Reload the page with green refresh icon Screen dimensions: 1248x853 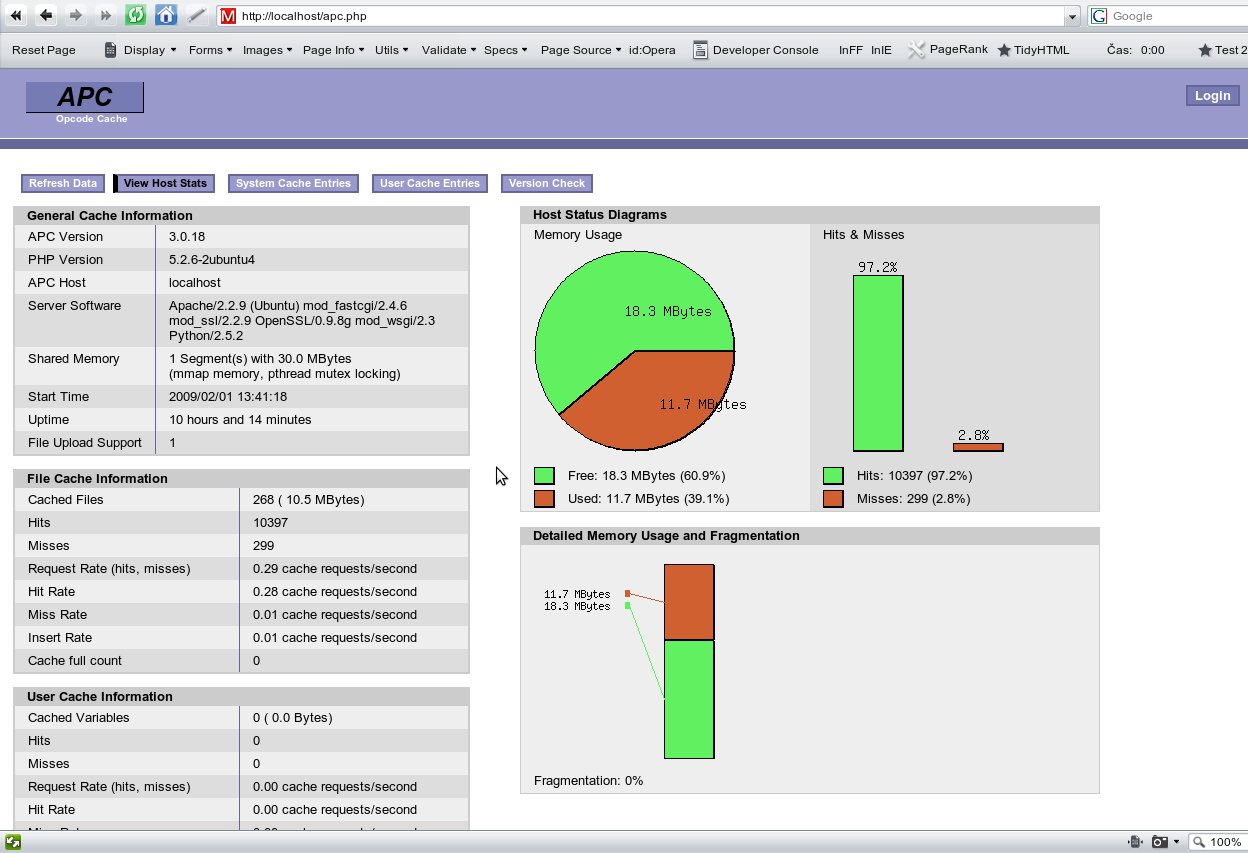pos(136,16)
